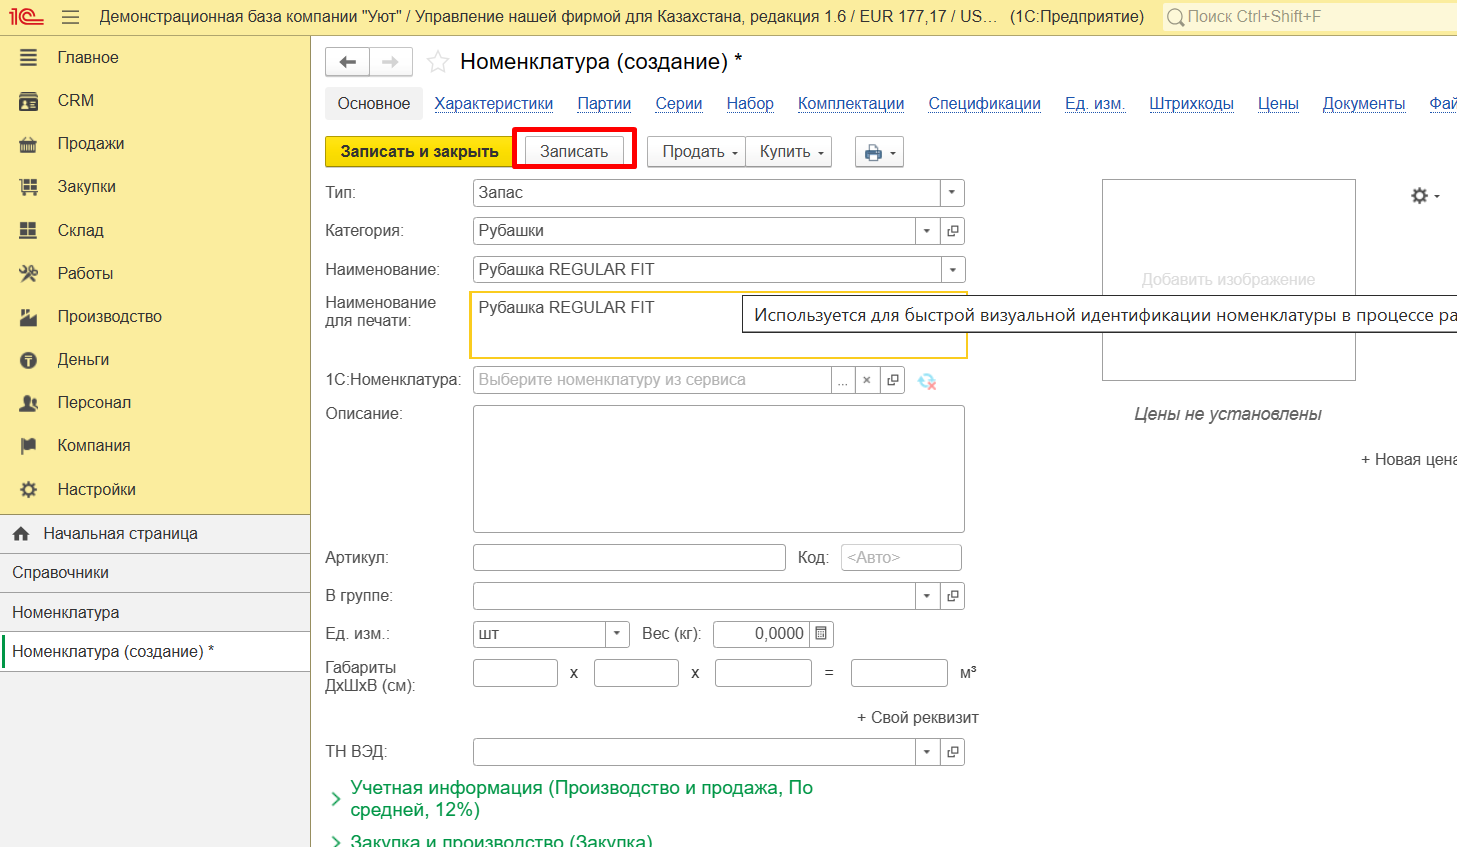Open the Ед. изм. unit dropdown
Viewport: 1457px width, 847px height.
(x=617, y=634)
